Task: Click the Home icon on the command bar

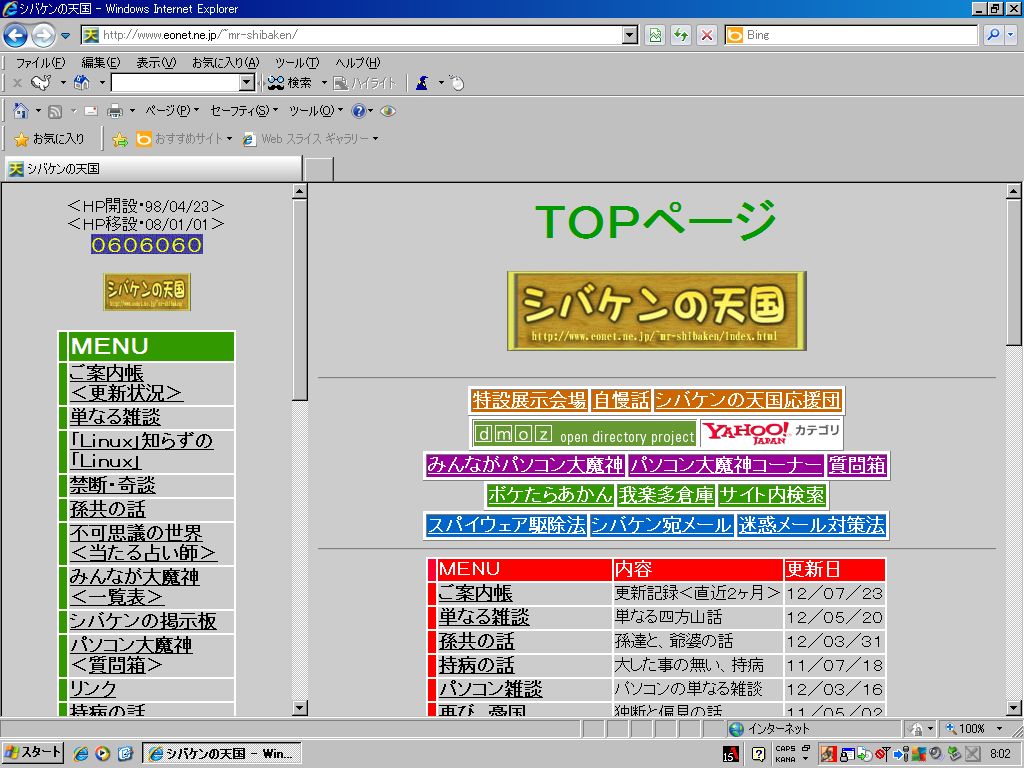Action: pyautogui.click(x=21, y=111)
